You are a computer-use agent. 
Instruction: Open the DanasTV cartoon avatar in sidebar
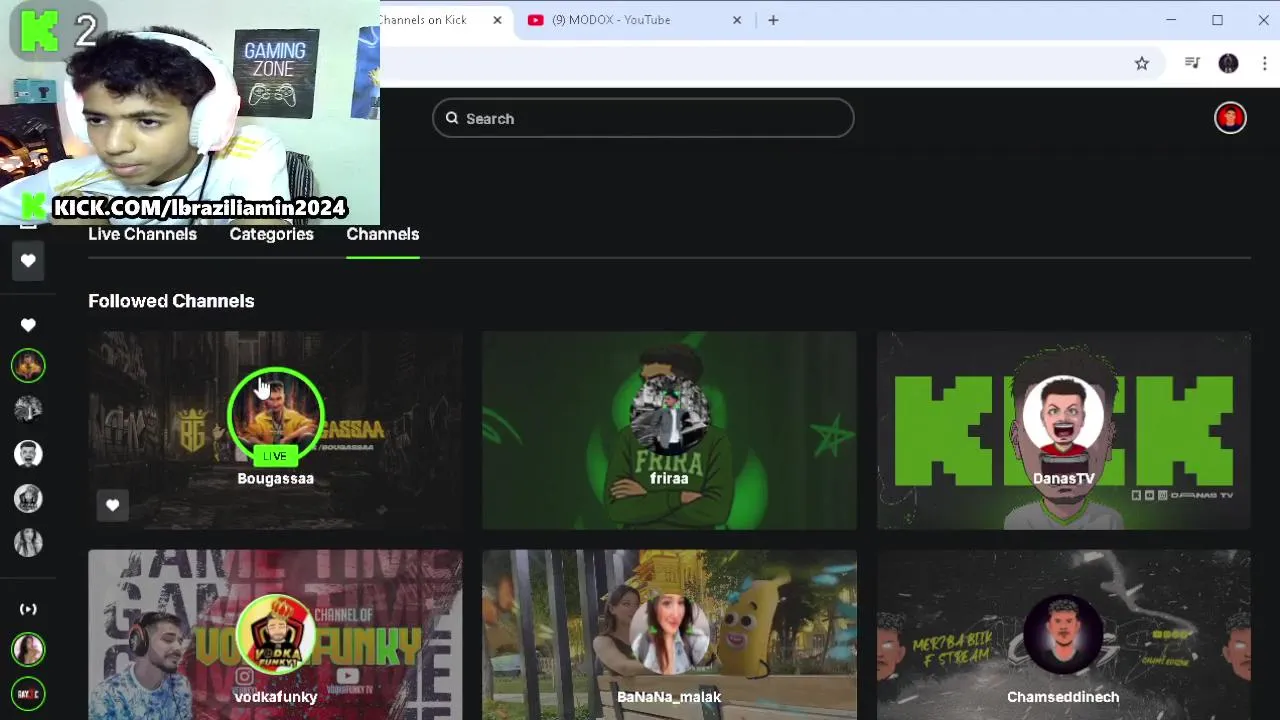[28, 454]
